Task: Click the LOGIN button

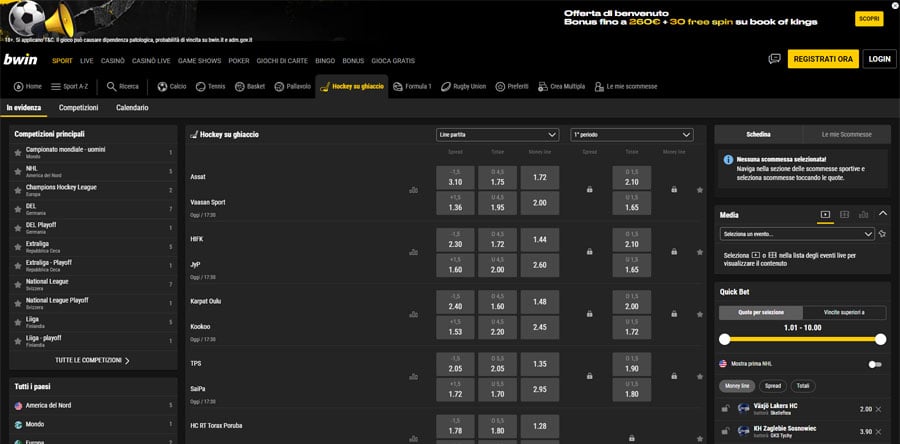Action: click(x=879, y=59)
